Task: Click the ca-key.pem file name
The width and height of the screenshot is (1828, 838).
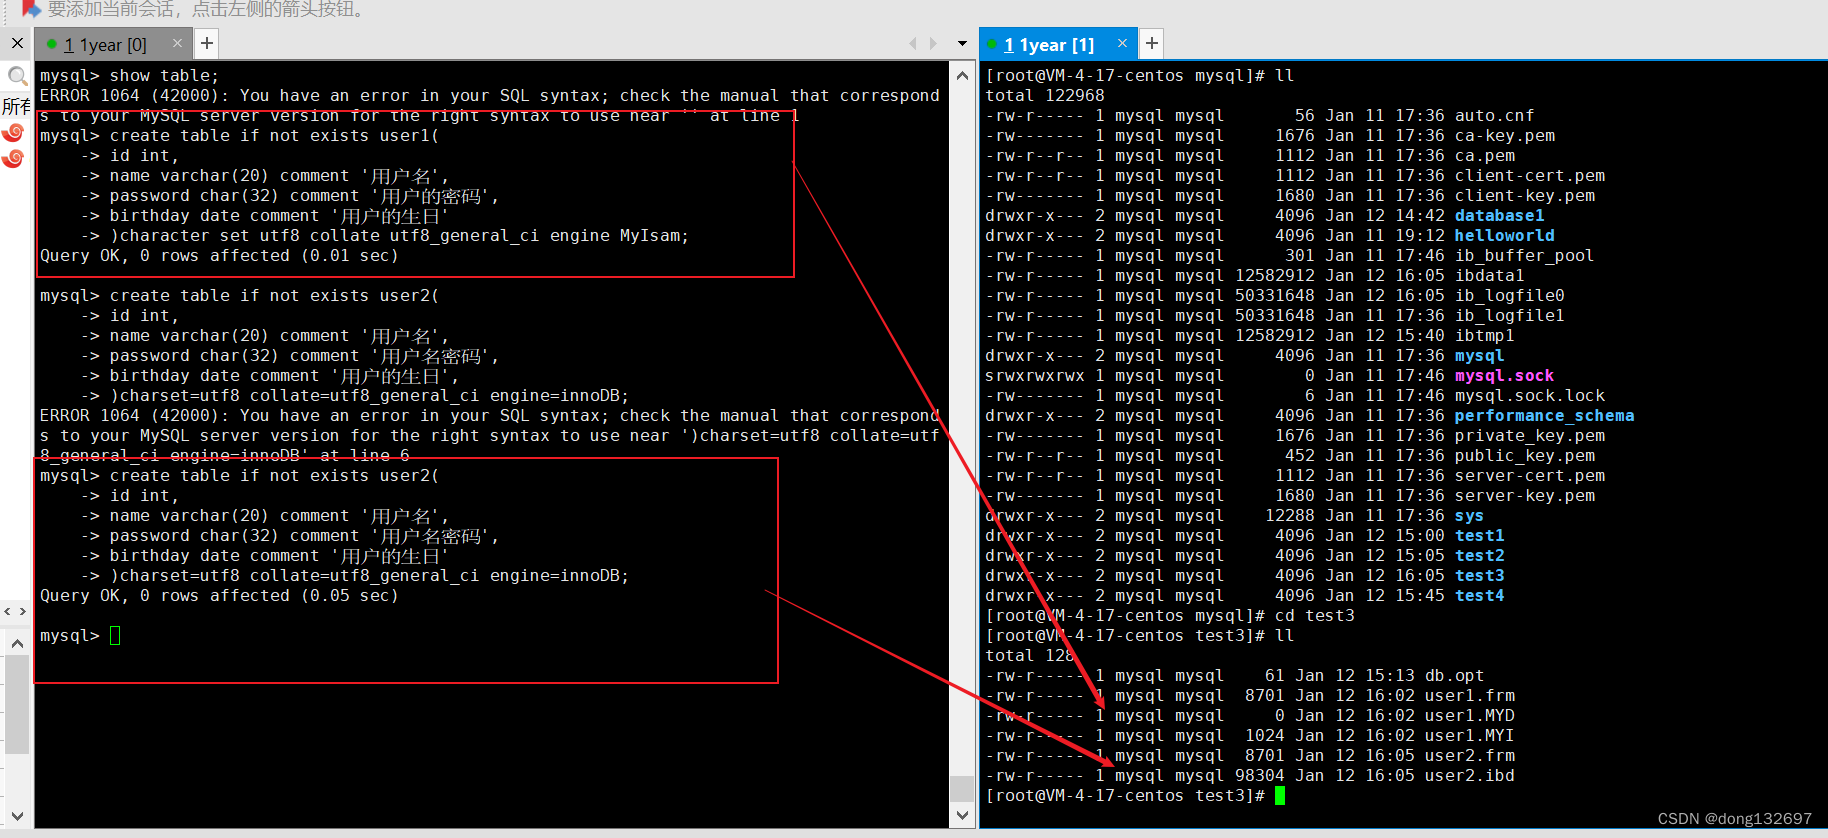Action: coord(1504,136)
